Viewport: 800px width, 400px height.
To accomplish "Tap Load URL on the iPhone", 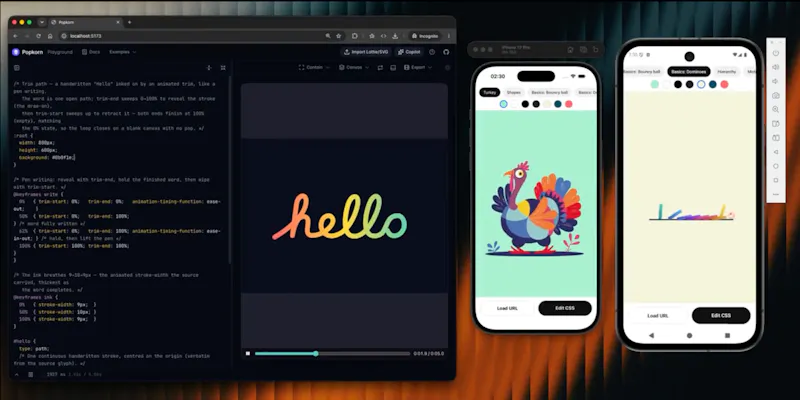I will 507,308.
